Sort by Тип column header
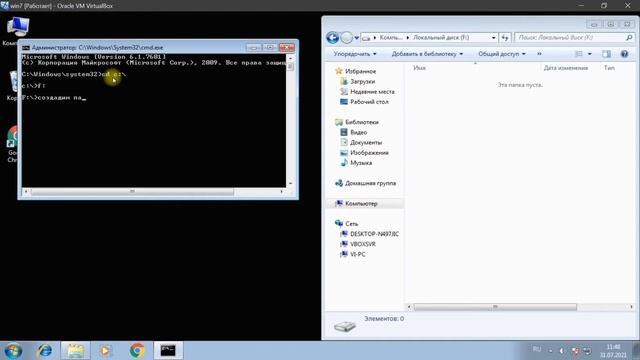 coord(609,68)
